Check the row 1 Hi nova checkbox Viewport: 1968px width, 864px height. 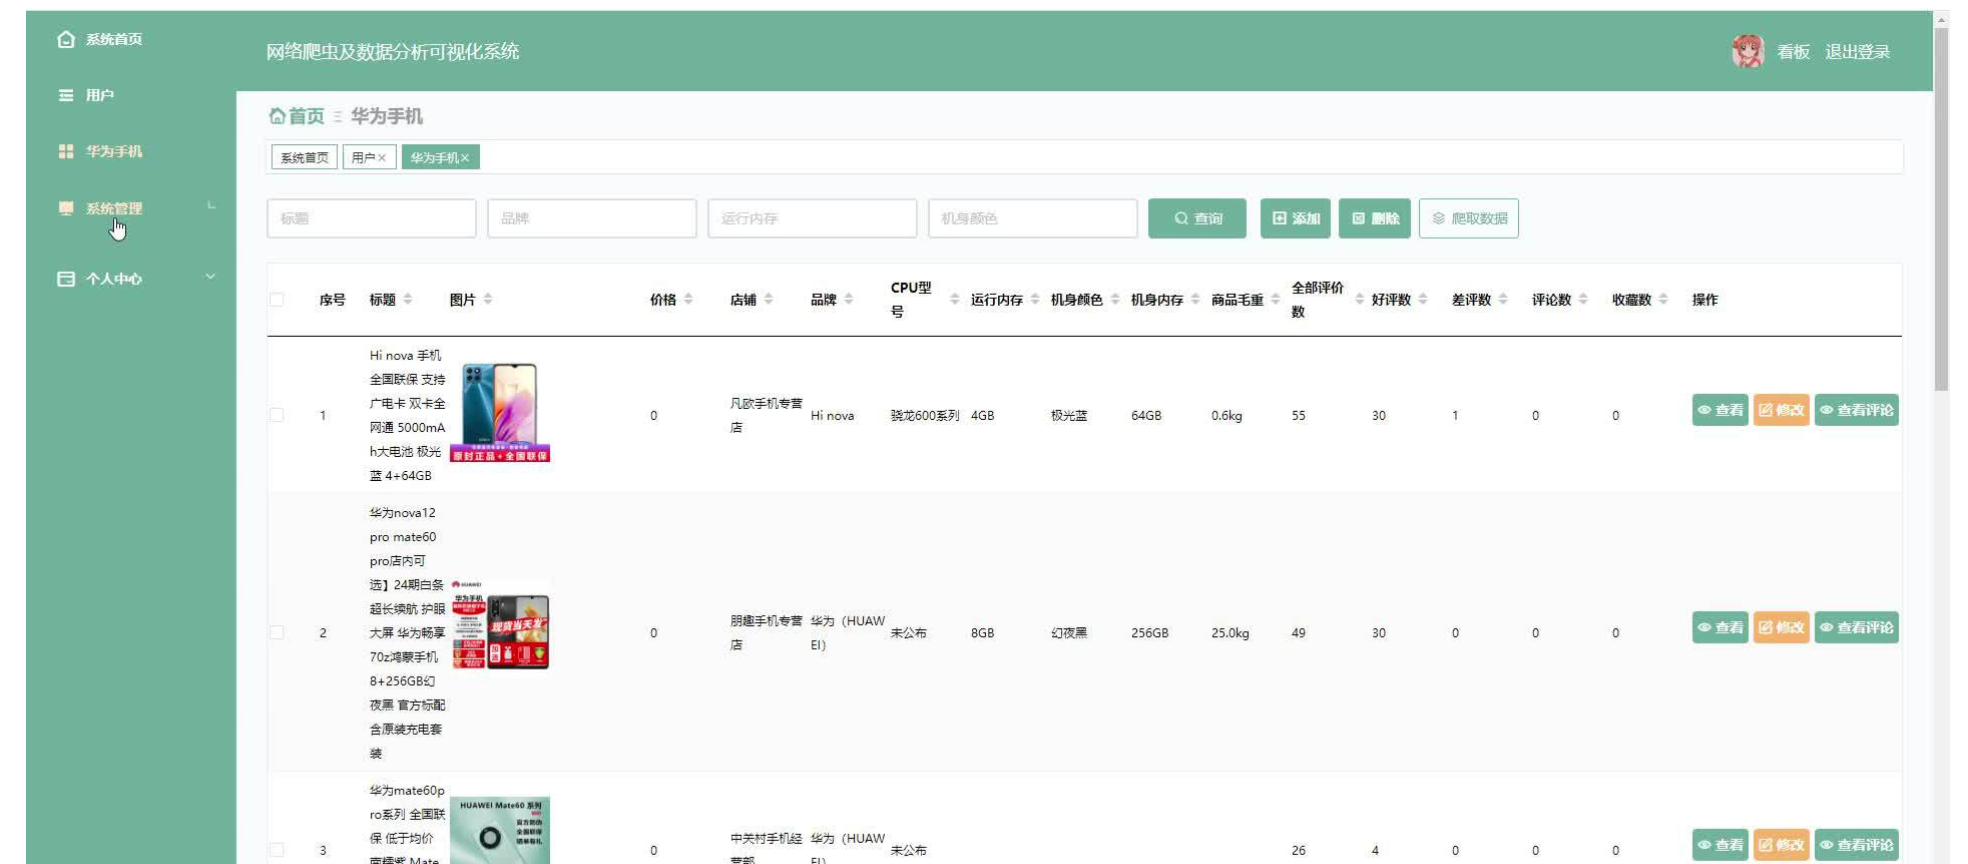pos(277,415)
